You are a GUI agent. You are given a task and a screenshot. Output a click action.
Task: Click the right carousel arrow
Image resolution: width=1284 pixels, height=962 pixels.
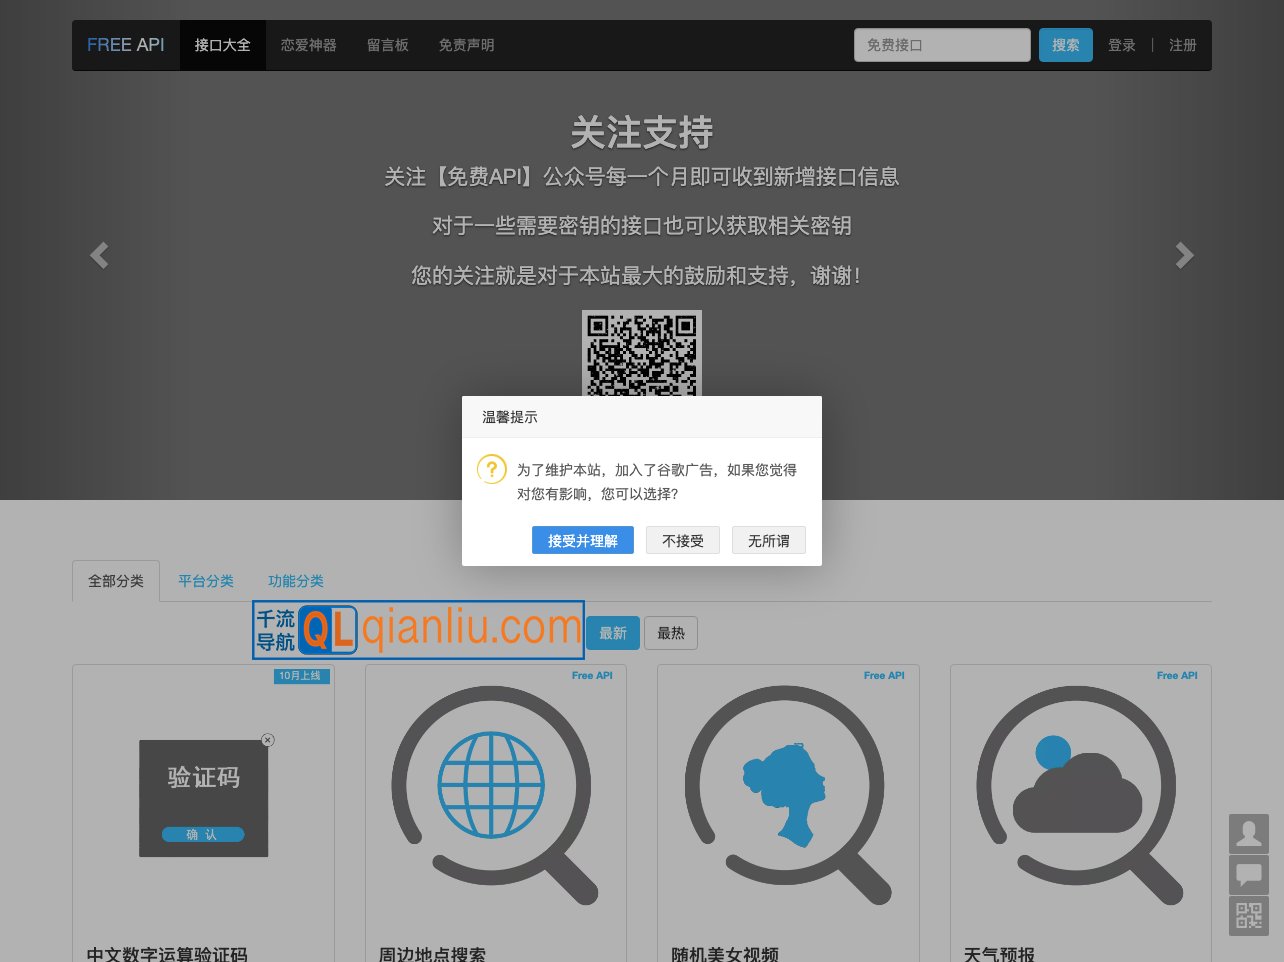point(1184,255)
